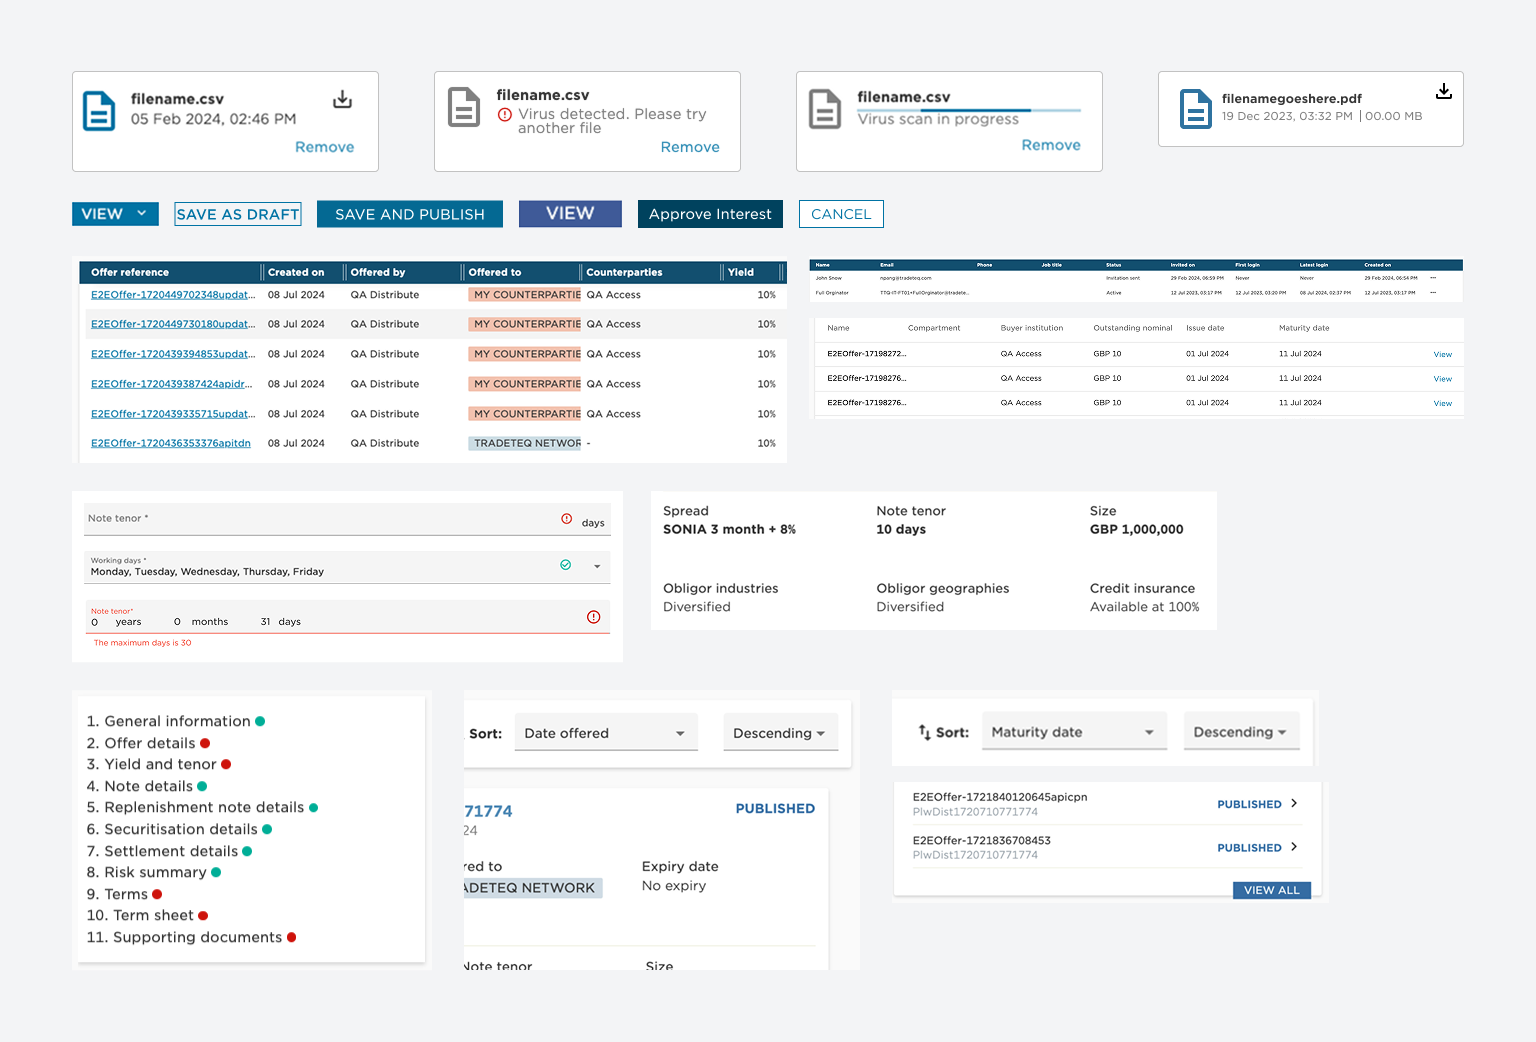Click the red alert icon on years months days row

[593, 617]
